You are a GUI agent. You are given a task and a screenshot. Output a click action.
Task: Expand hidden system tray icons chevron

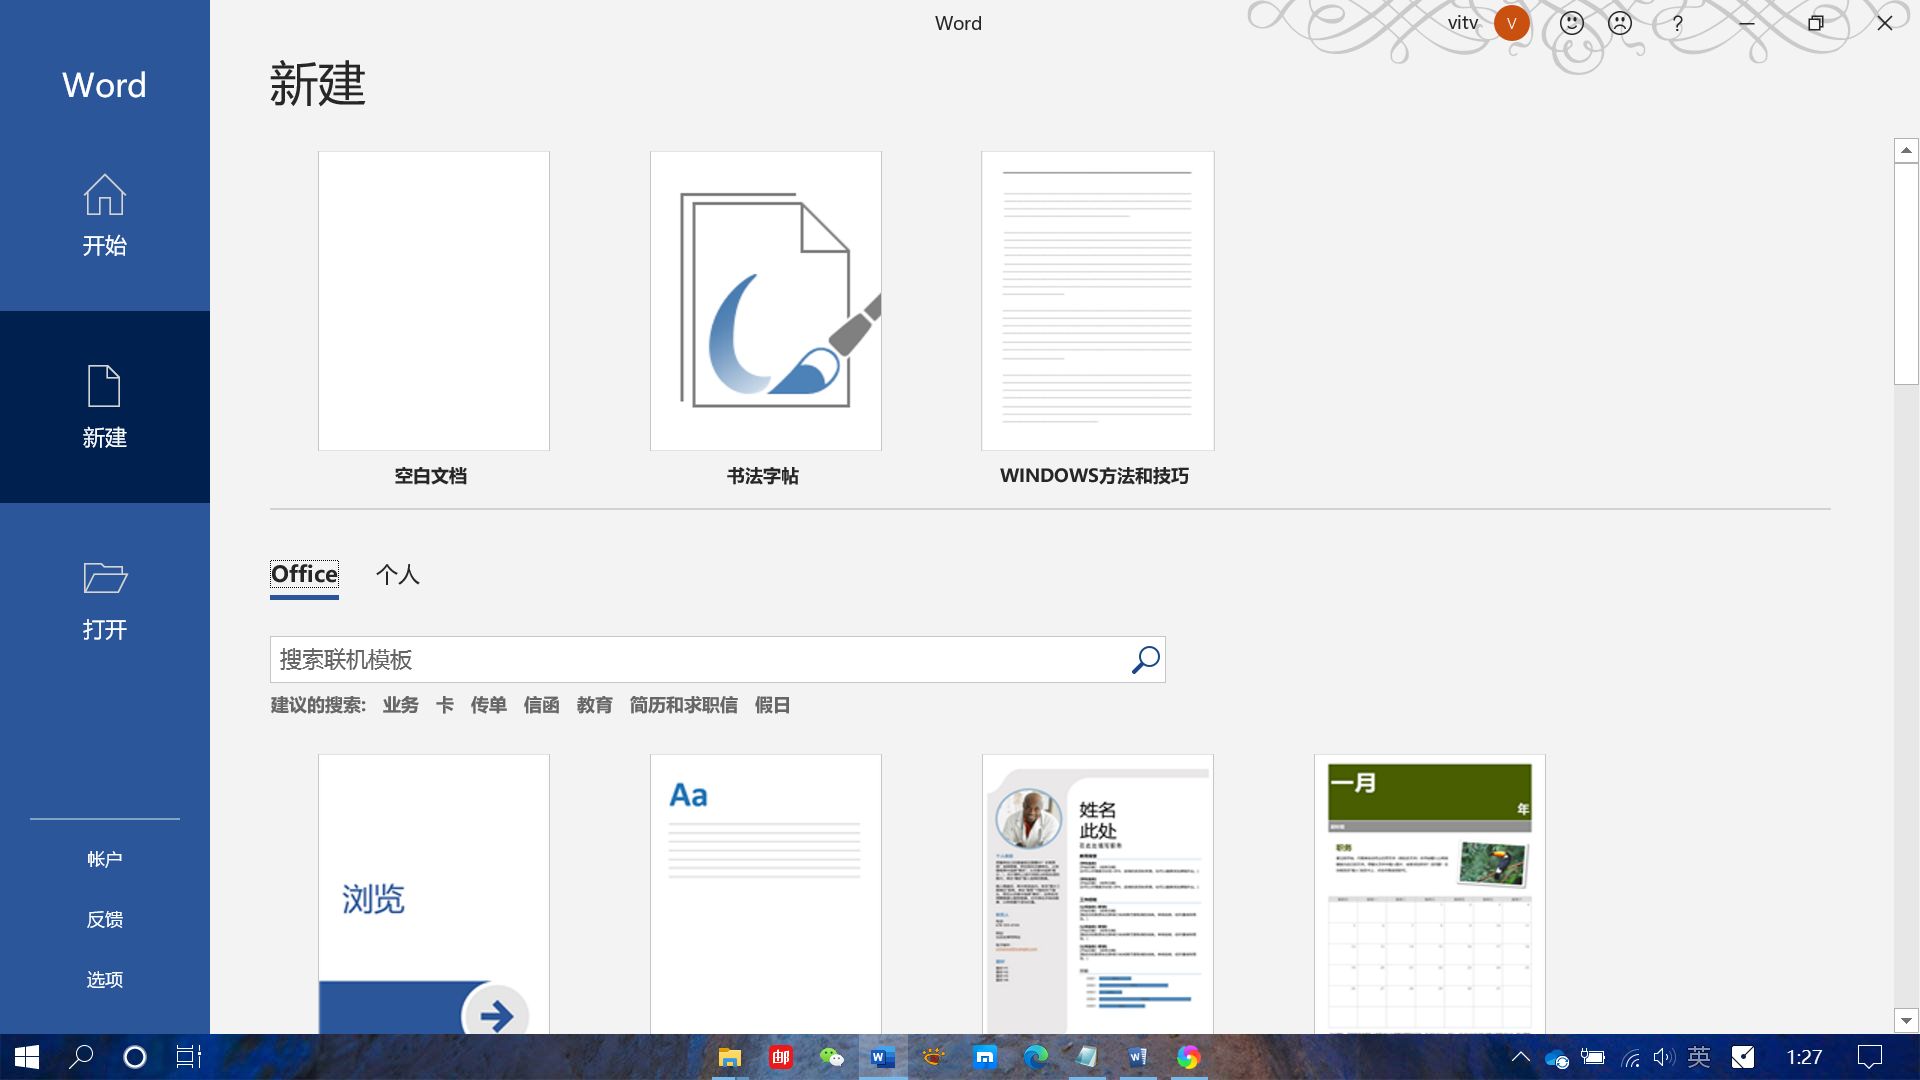[1520, 1057]
